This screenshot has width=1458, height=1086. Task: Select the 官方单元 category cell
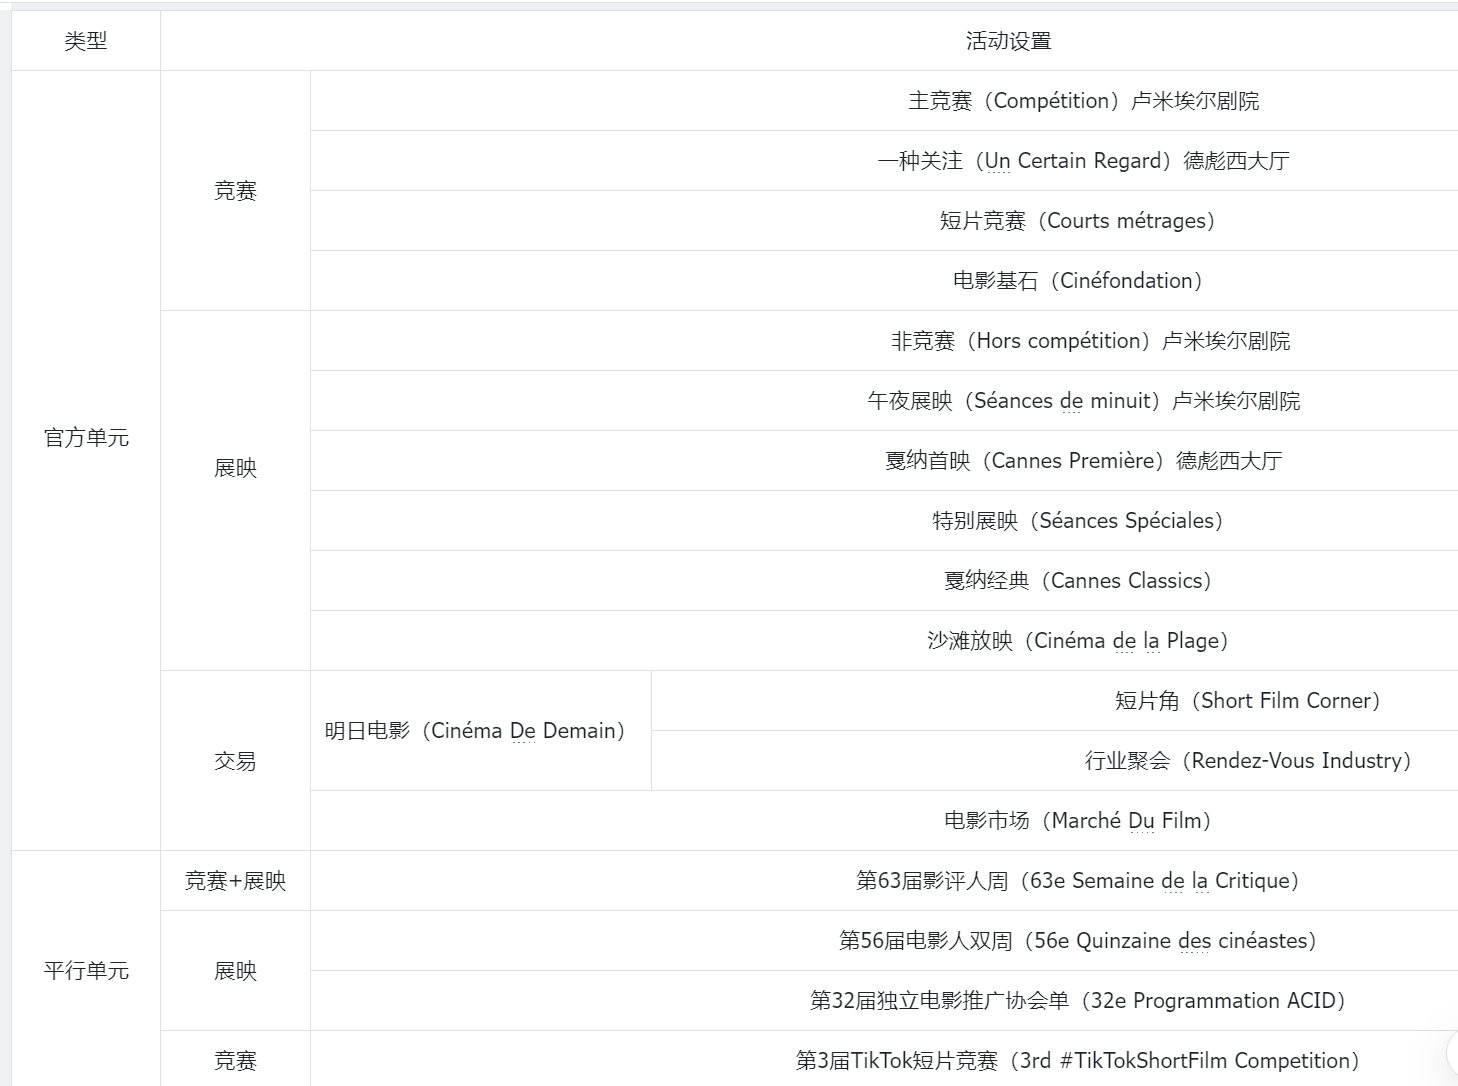[x=86, y=438]
